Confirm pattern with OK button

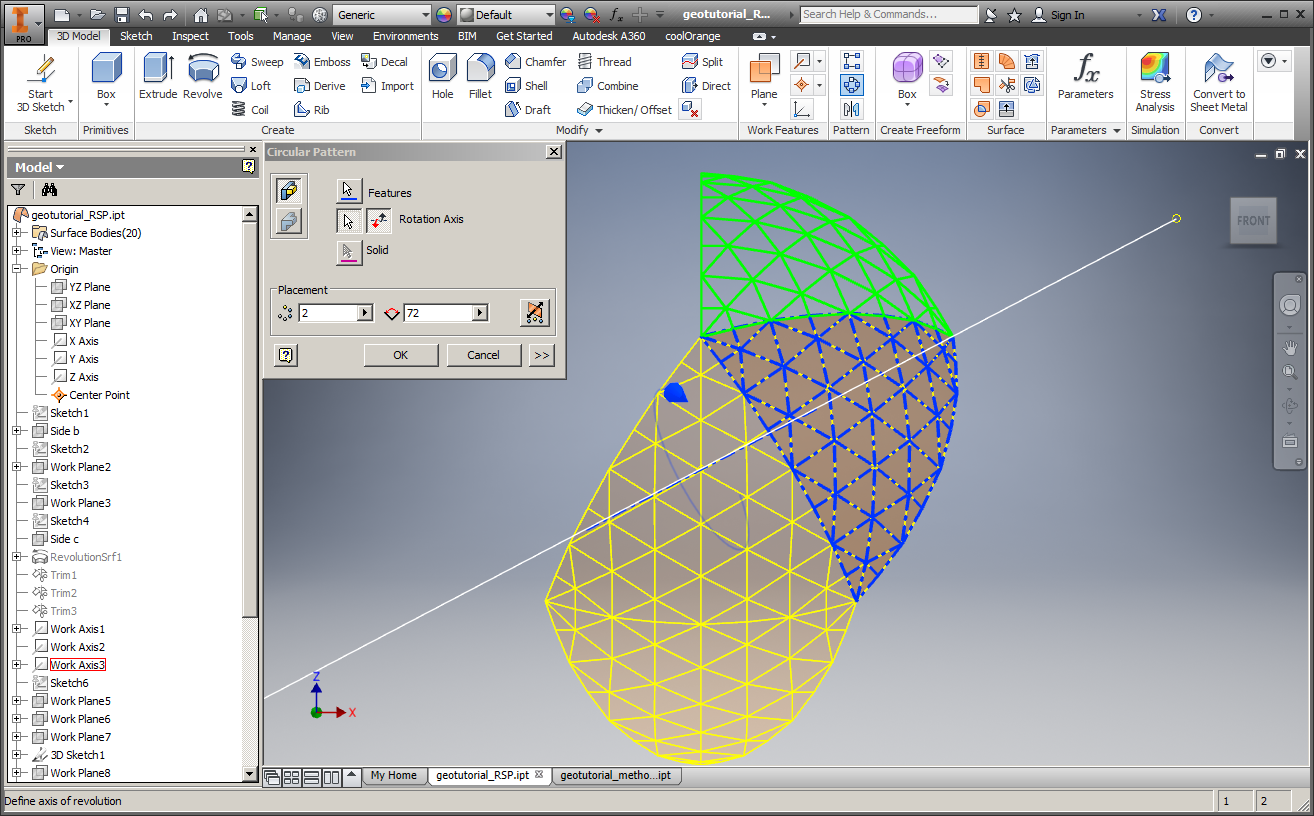(x=401, y=355)
